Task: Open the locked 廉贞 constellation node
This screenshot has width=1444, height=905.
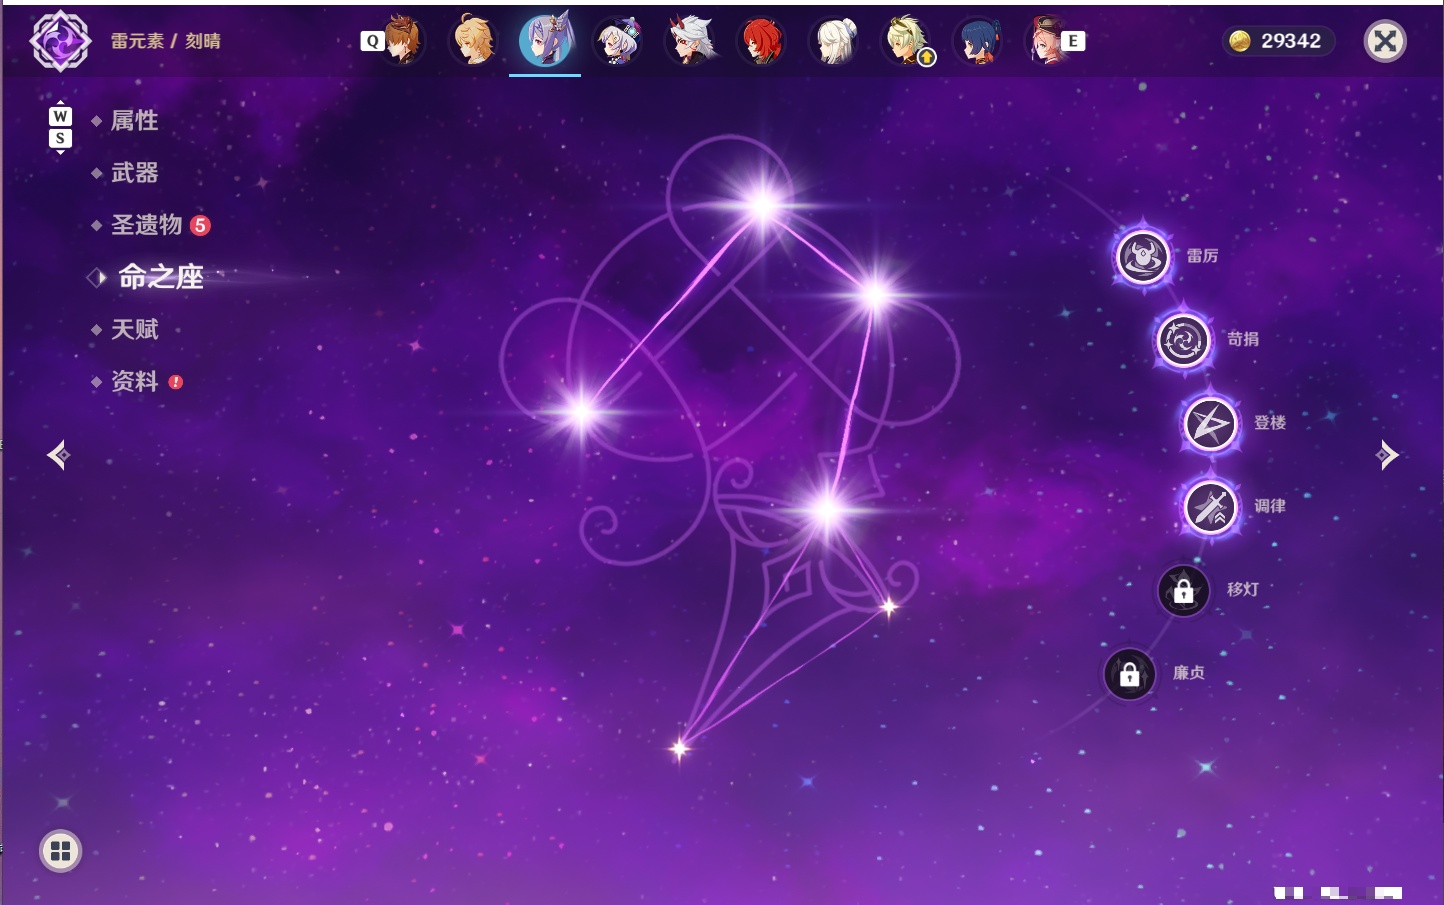Action: (x=1130, y=674)
